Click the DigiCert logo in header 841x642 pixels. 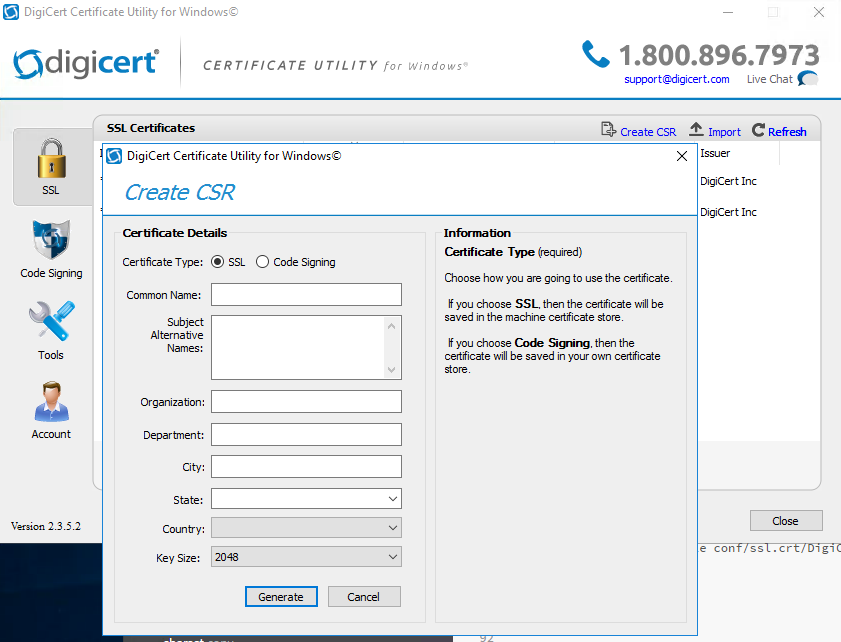pos(86,63)
